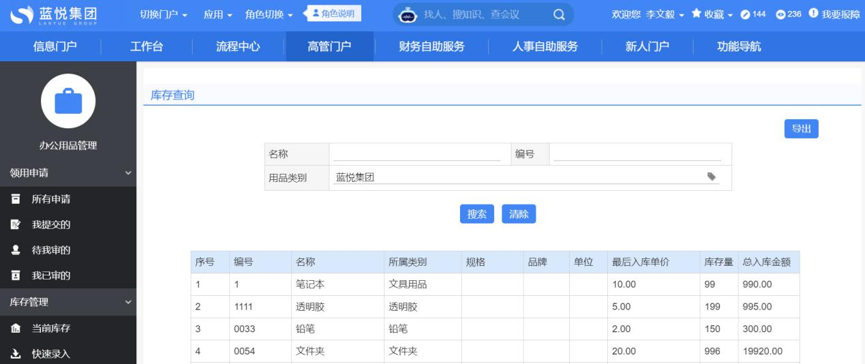Open the 流程中心 tab
Screen dimensions: 865x364
(x=238, y=46)
